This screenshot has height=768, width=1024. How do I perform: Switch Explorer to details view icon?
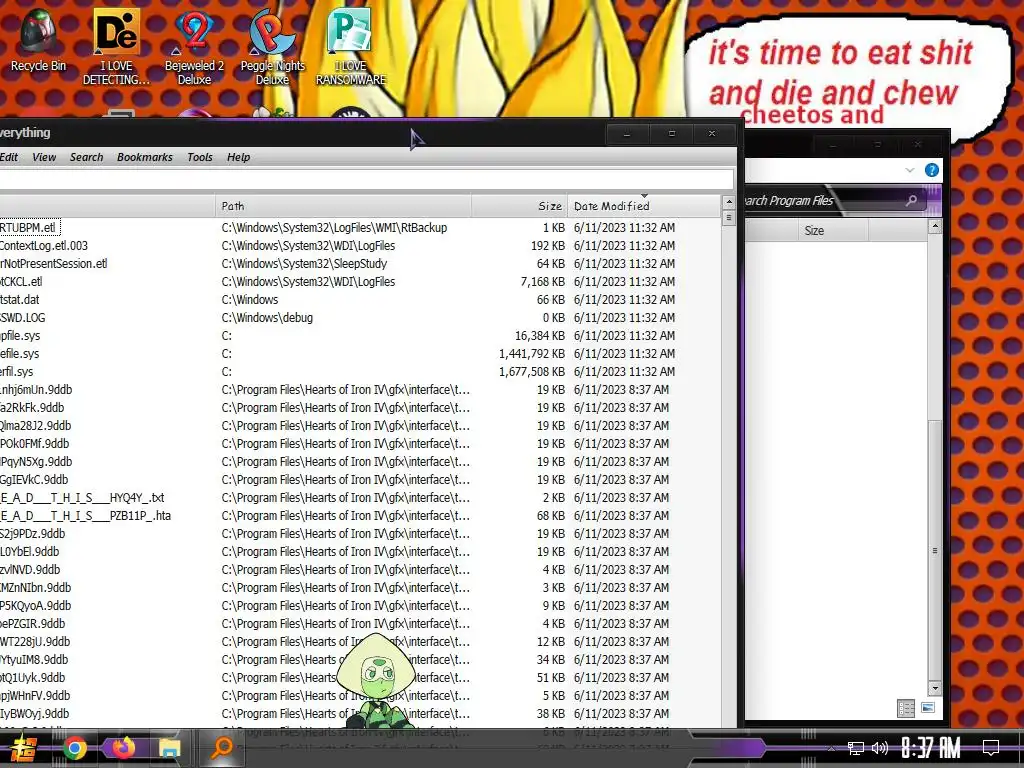[906, 709]
